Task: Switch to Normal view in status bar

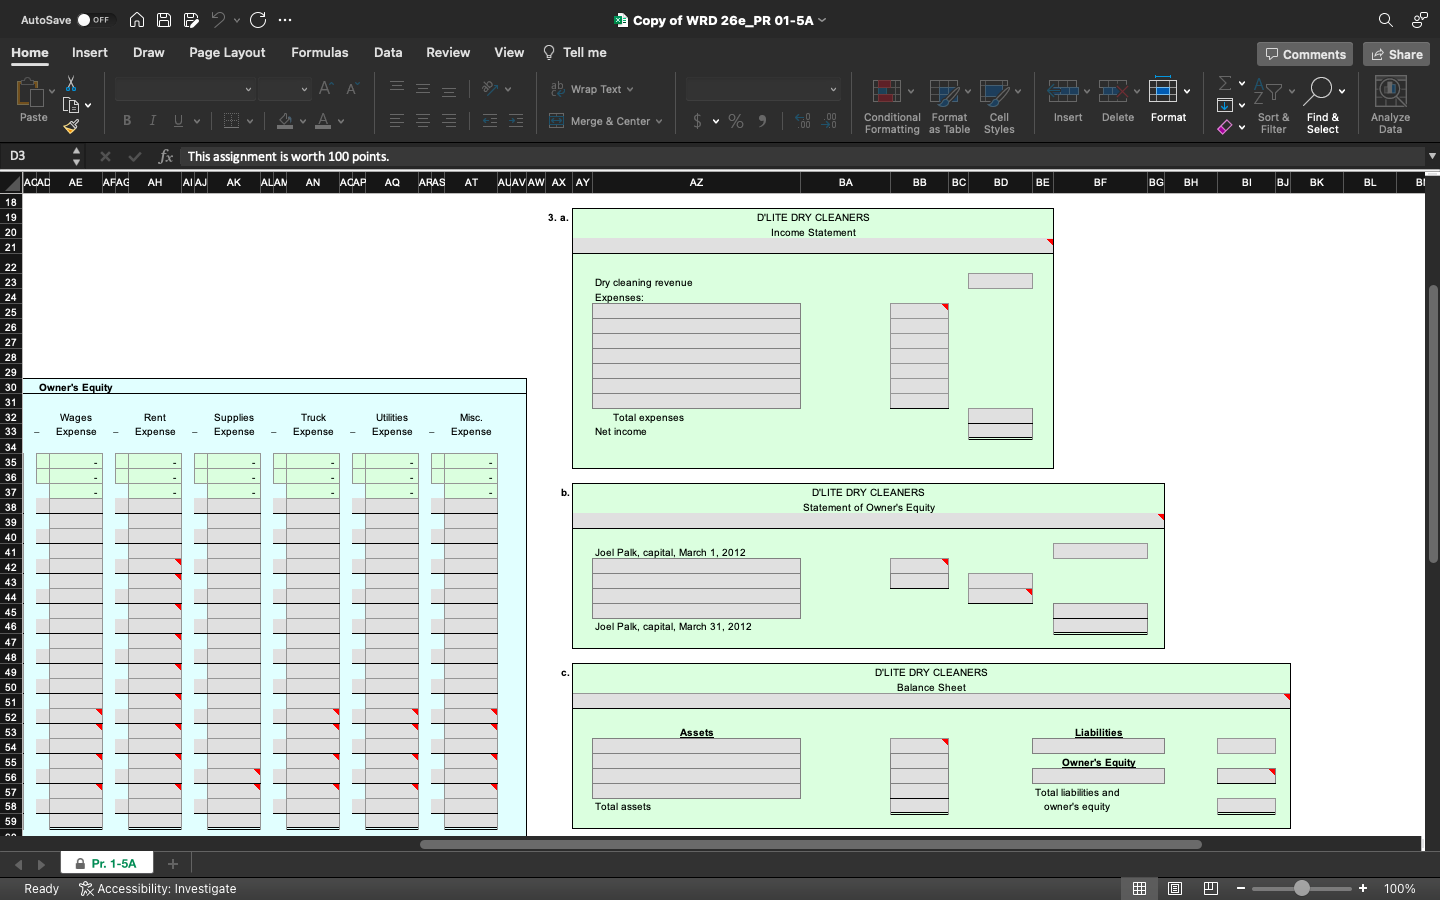Action: [1139, 888]
